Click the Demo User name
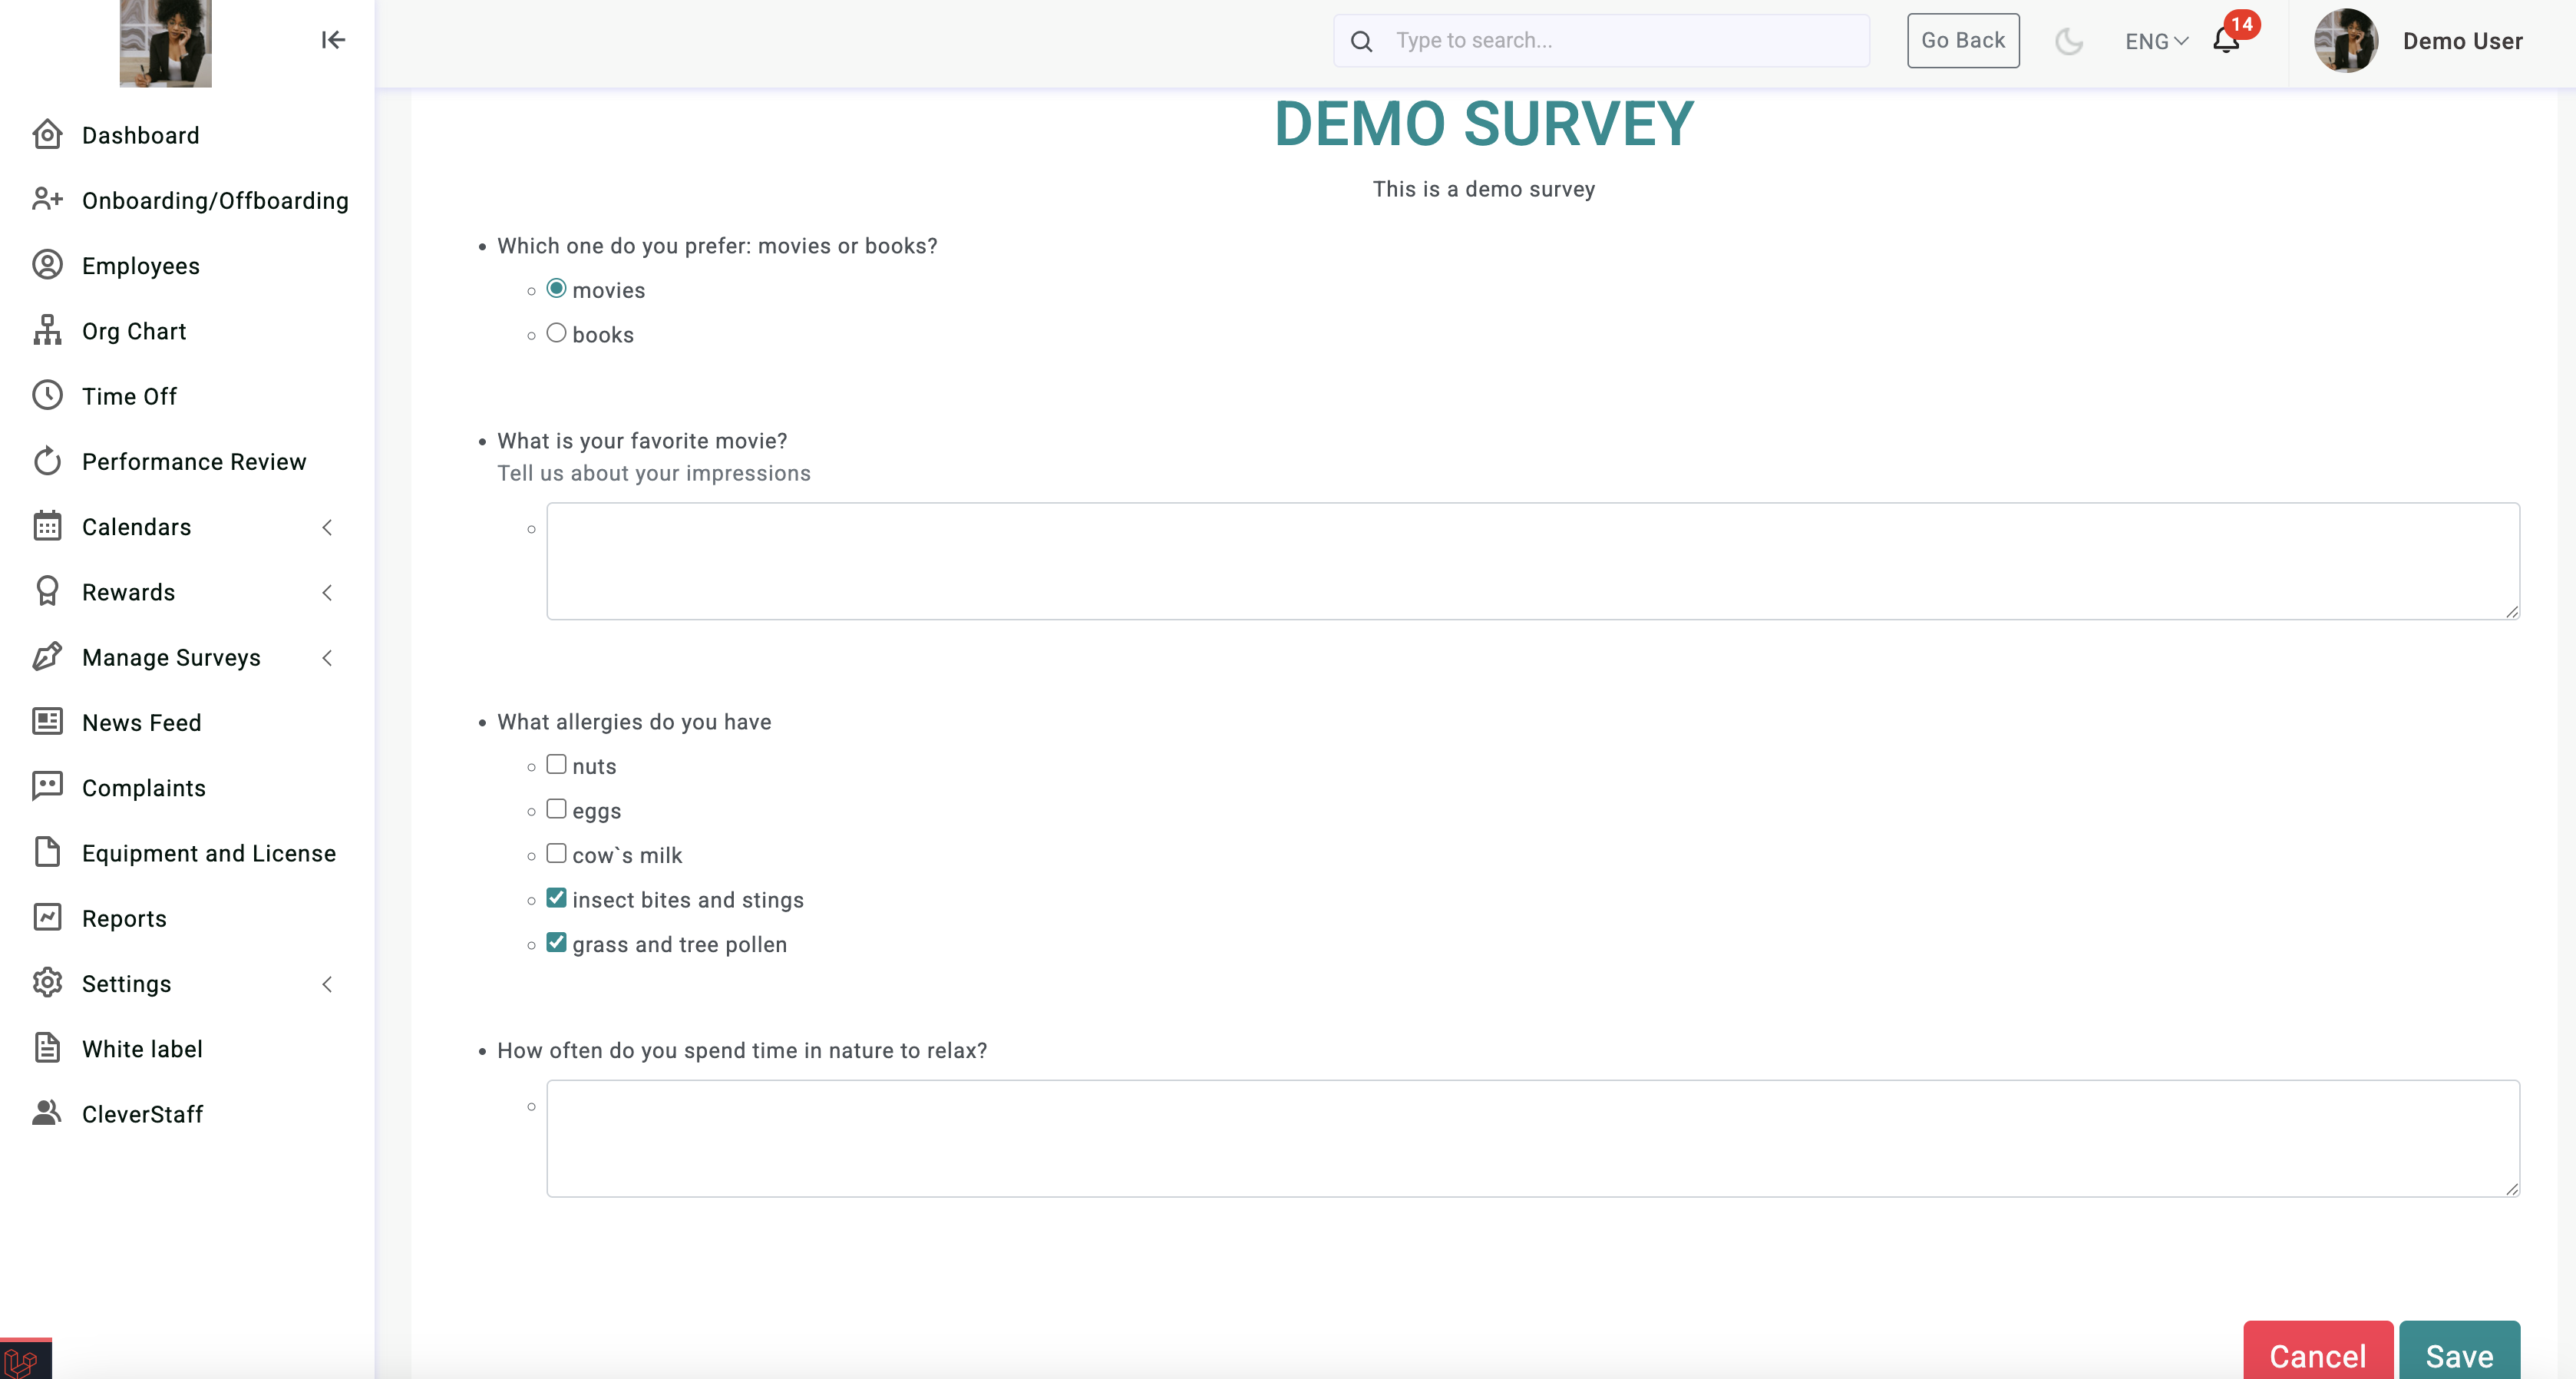 2462,41
